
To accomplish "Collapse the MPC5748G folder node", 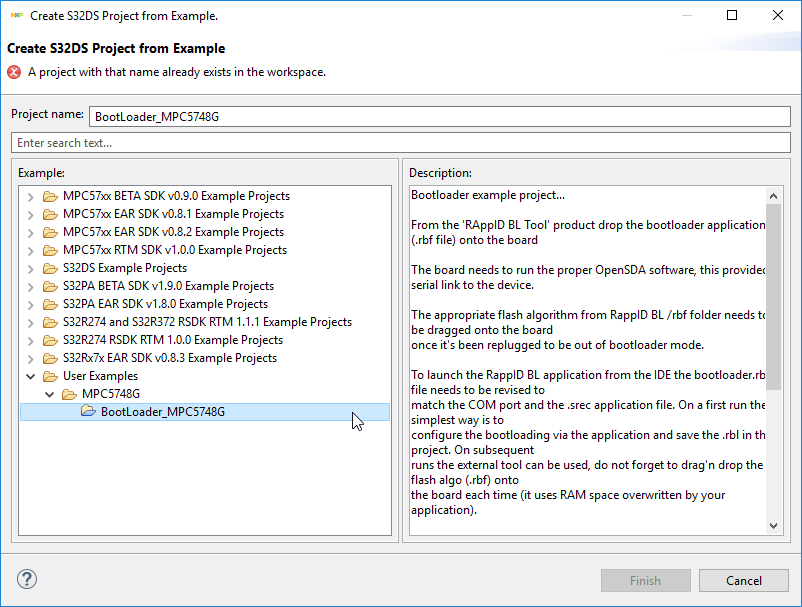I will [50, 394].
